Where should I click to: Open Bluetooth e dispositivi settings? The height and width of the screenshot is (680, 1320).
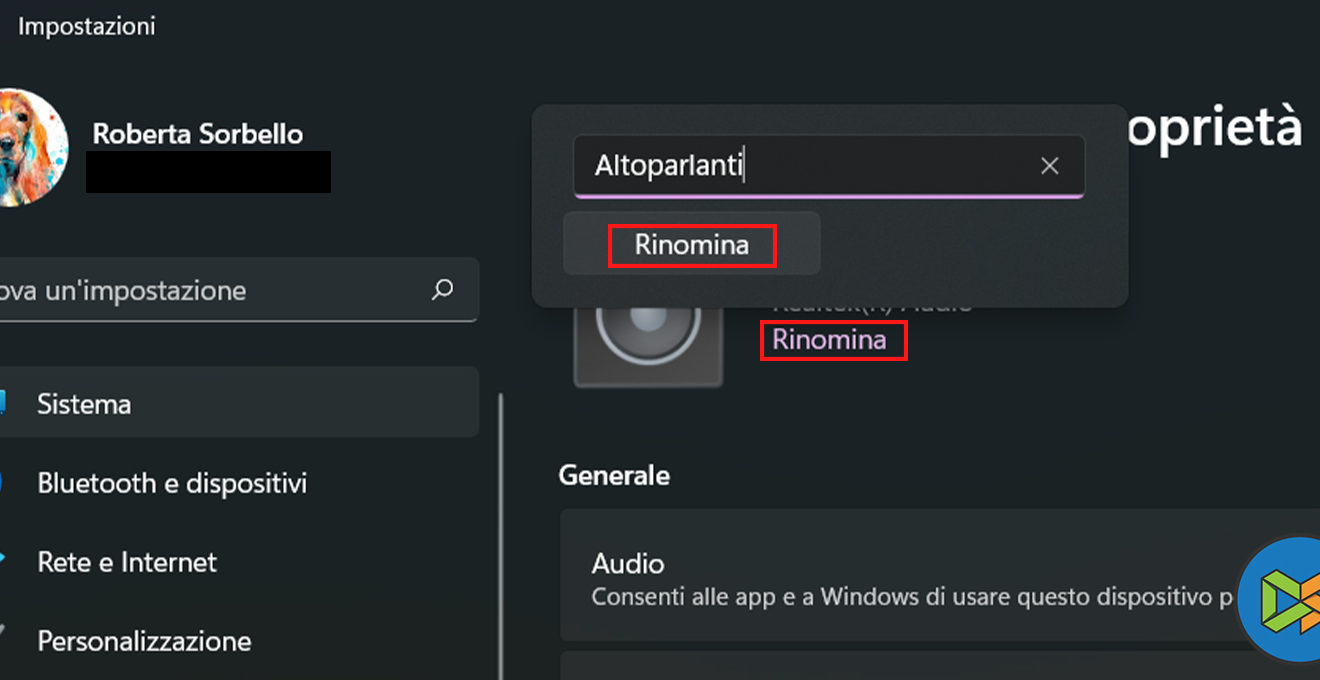pyautogui.click(x=172, y=483)
